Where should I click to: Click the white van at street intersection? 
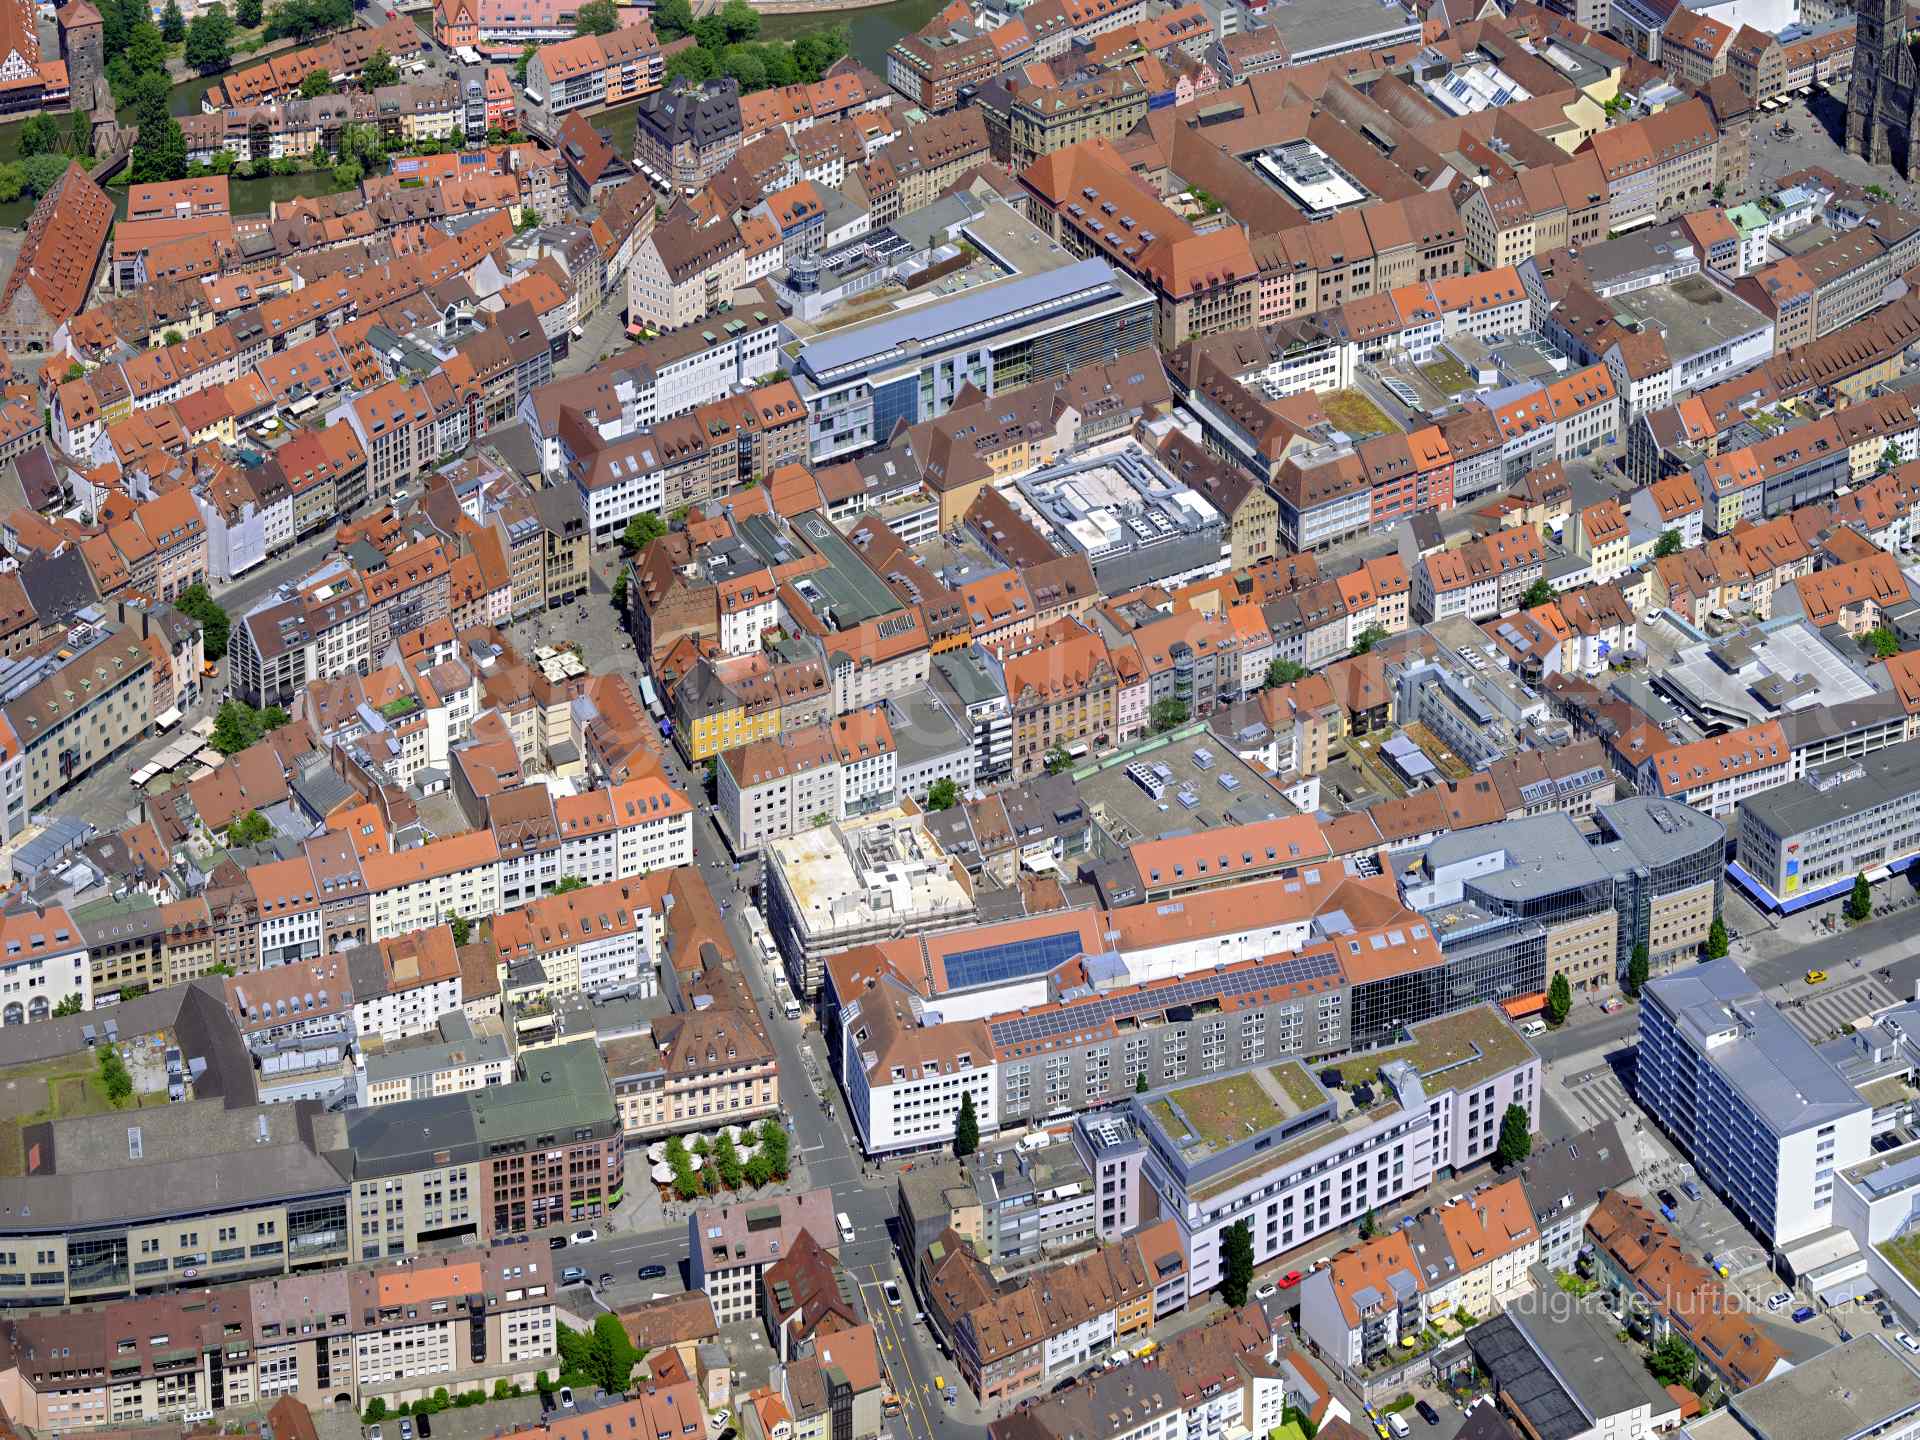845,1227
